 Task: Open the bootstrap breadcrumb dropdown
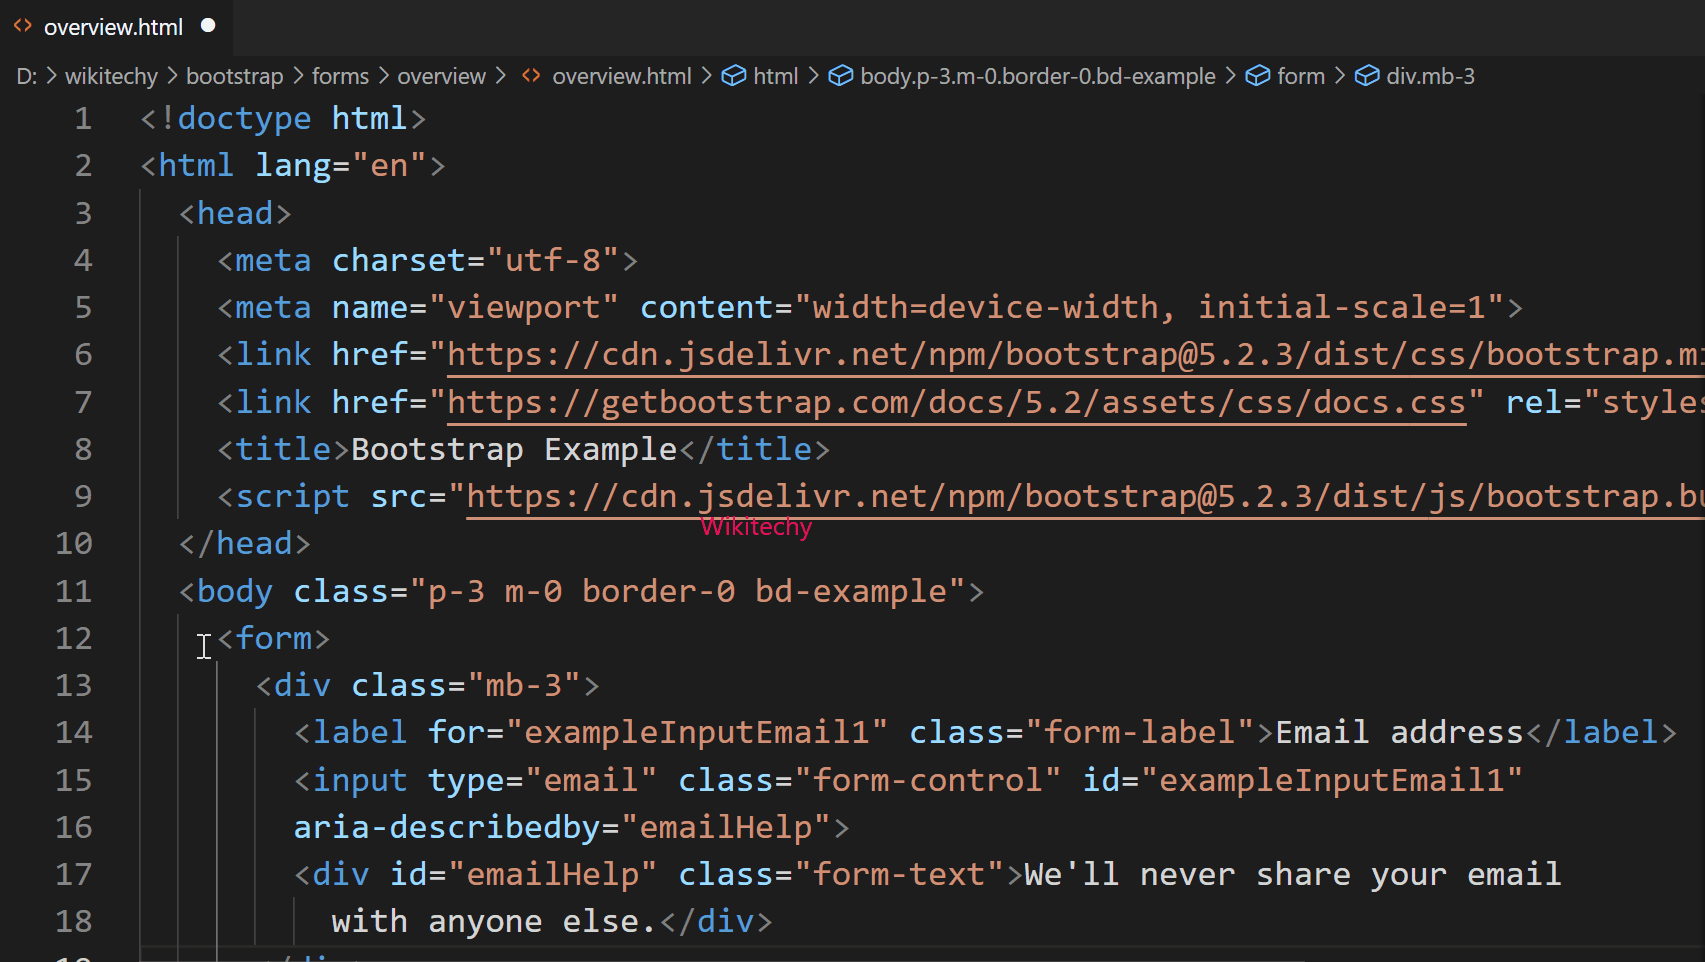[234, 75]
